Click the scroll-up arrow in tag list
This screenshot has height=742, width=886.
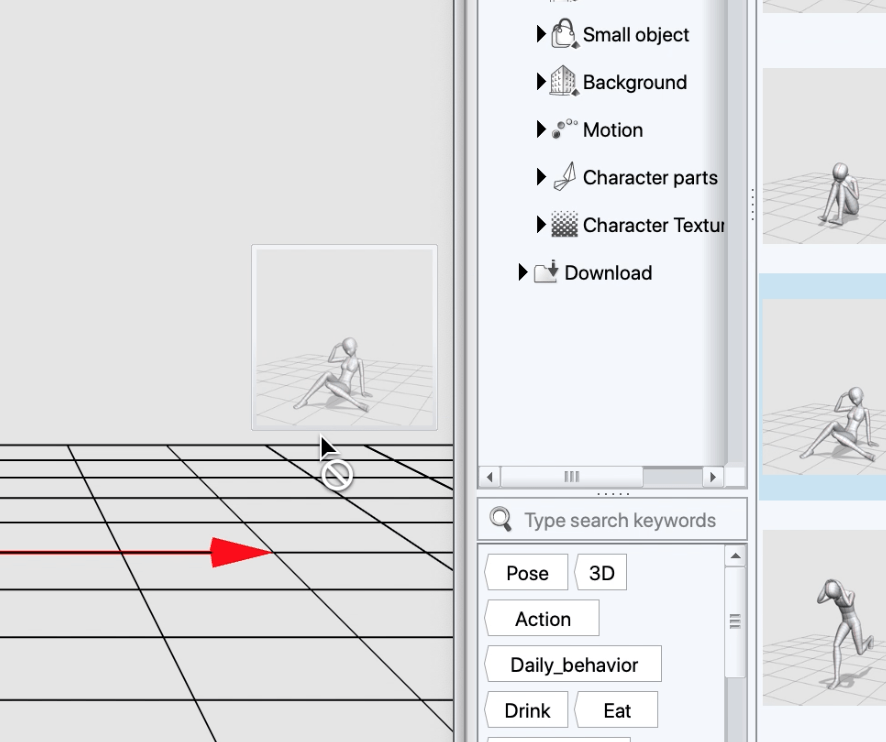point(735,556)
